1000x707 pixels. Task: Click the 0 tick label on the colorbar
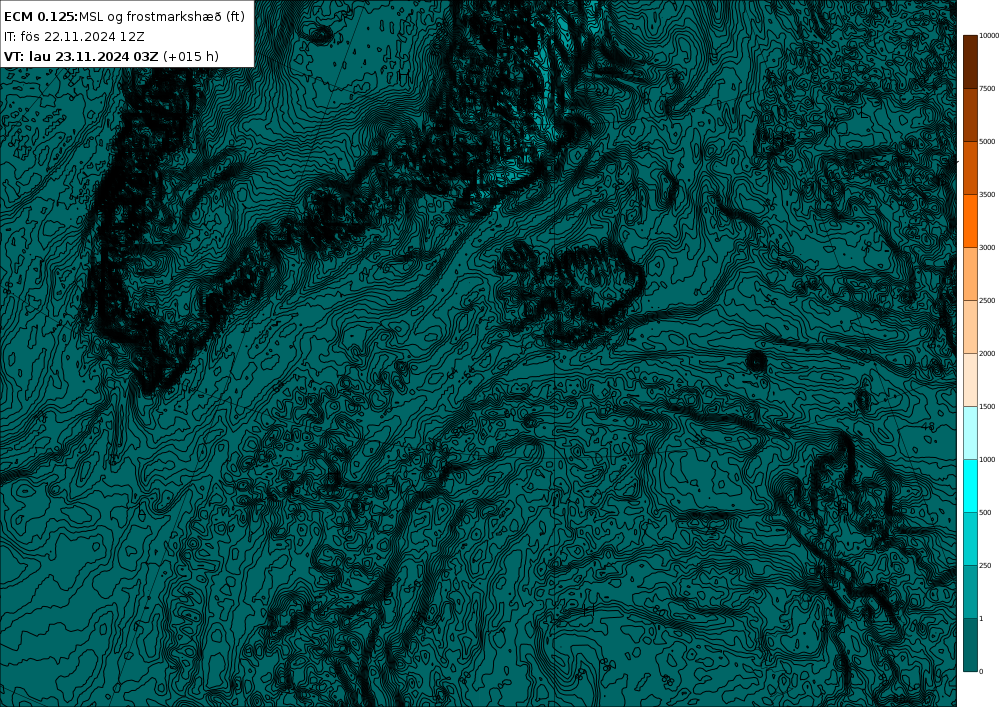coord(981,671)
